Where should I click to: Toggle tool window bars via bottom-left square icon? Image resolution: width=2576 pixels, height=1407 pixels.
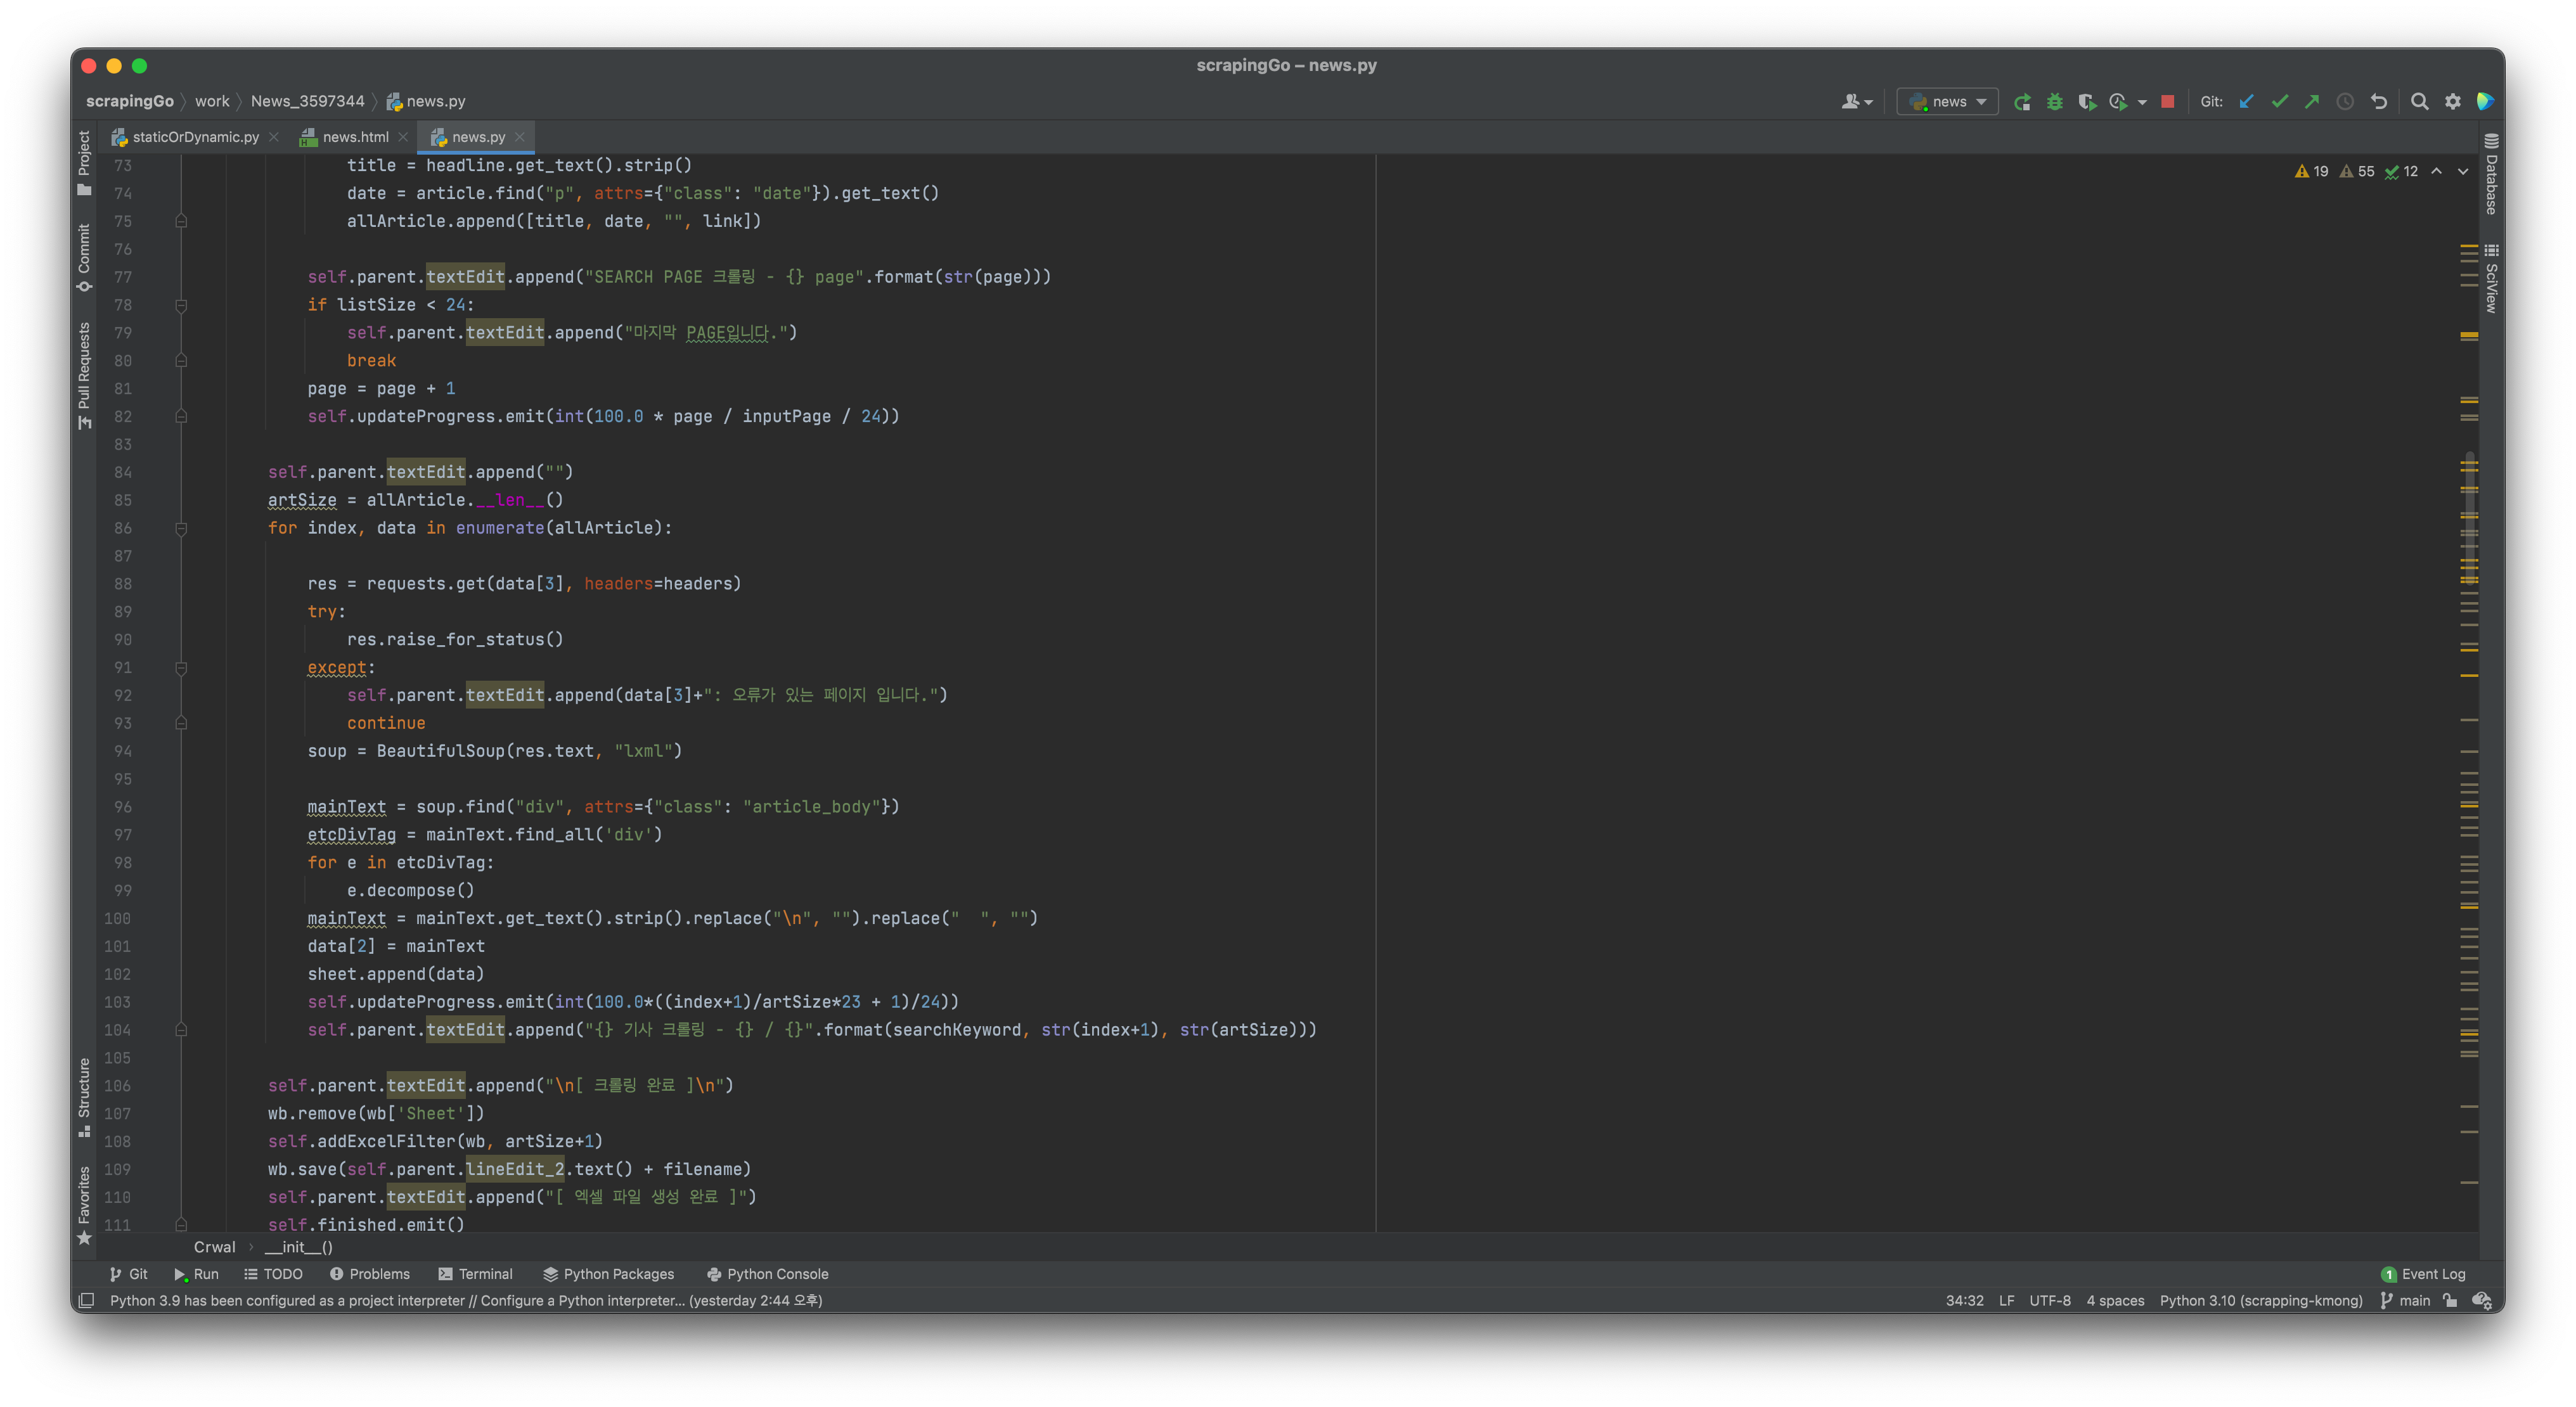pos(87,1300)
